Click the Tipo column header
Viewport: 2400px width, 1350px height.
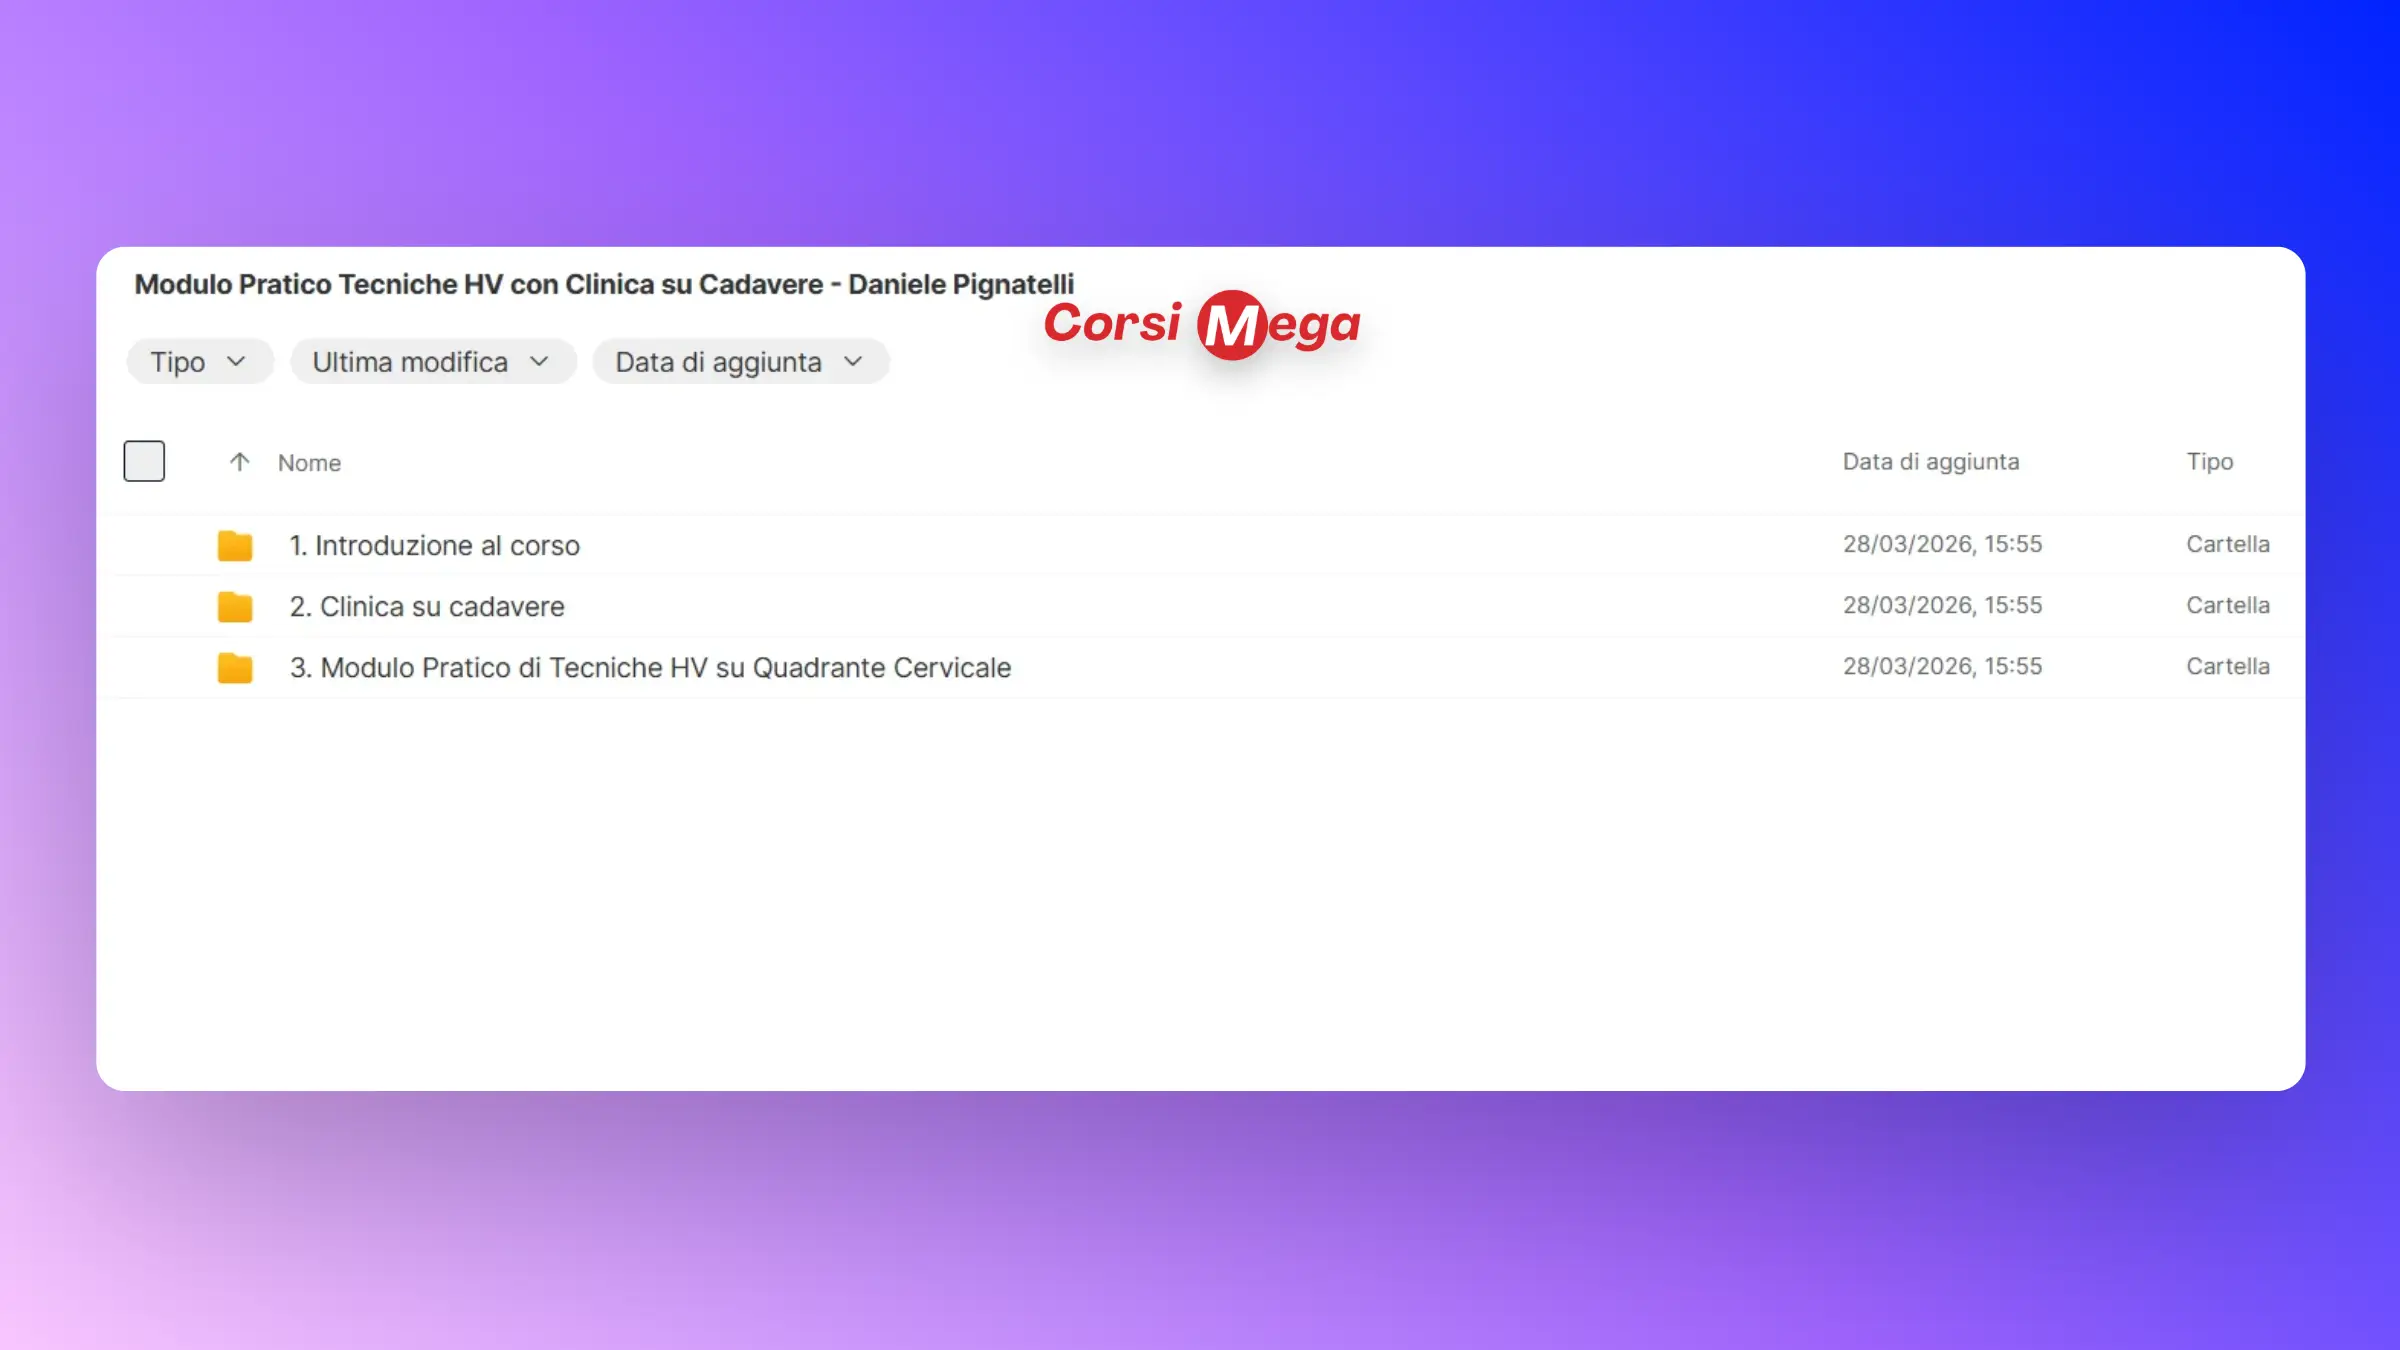point(2209,462)
